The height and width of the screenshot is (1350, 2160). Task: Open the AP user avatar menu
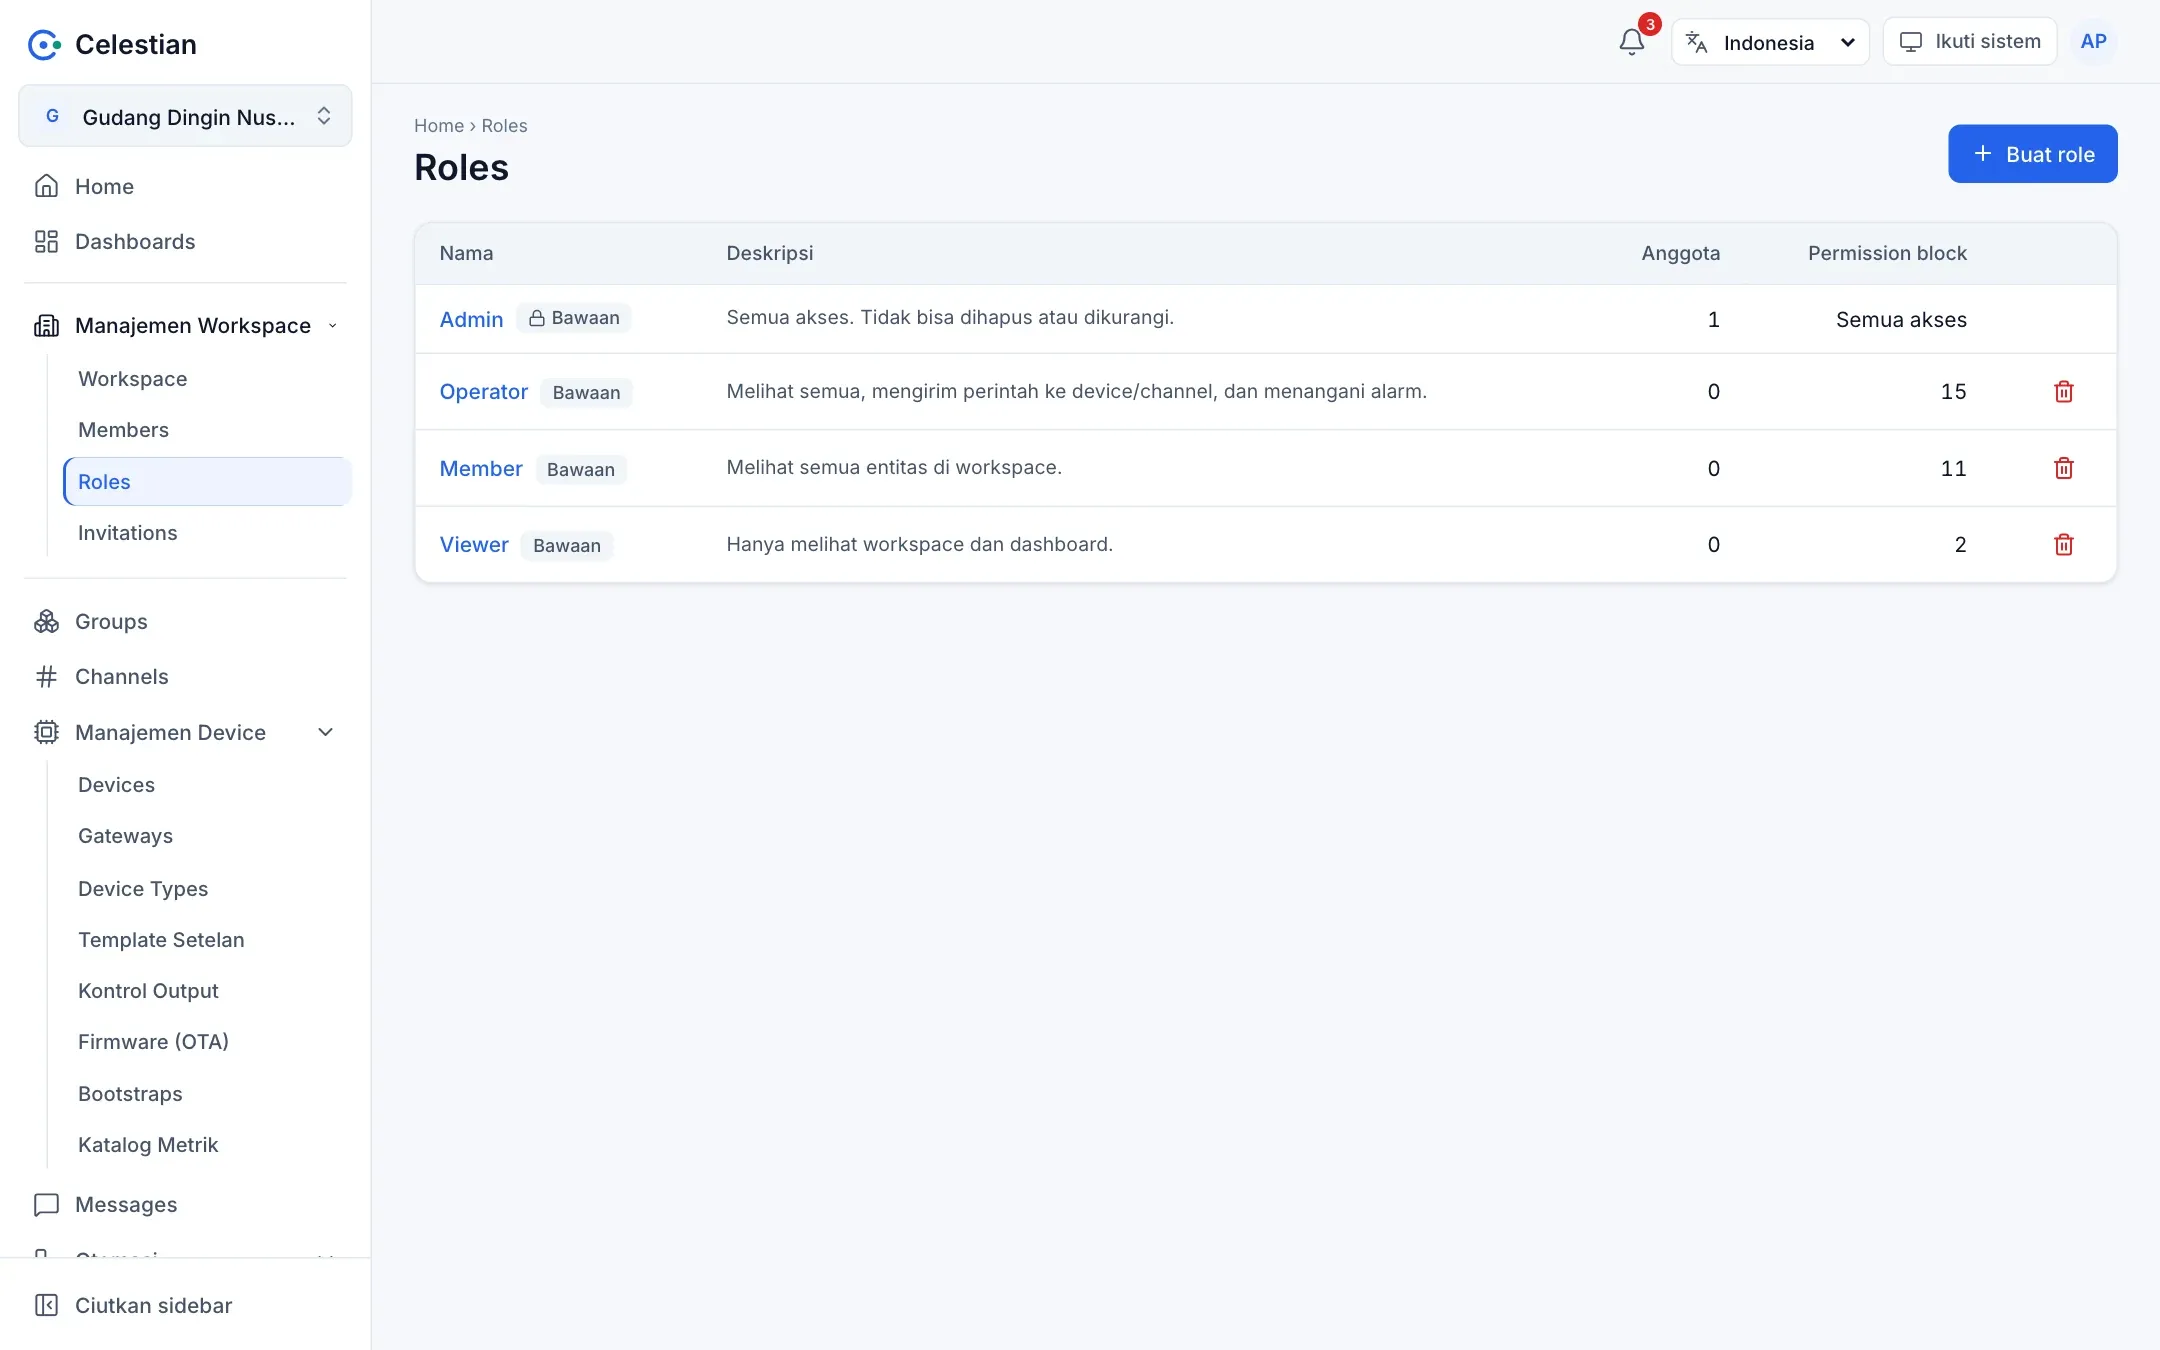(x=2093, y=41)
